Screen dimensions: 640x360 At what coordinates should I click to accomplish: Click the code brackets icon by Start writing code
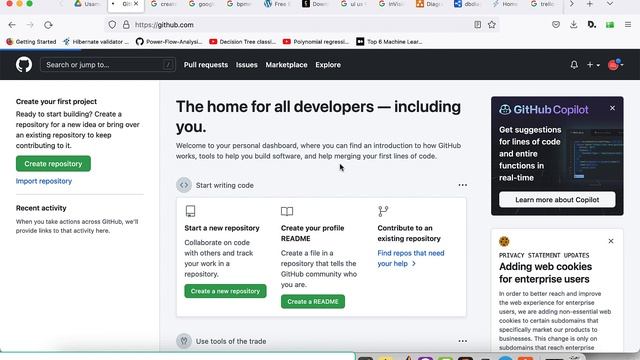coord(184,185)
